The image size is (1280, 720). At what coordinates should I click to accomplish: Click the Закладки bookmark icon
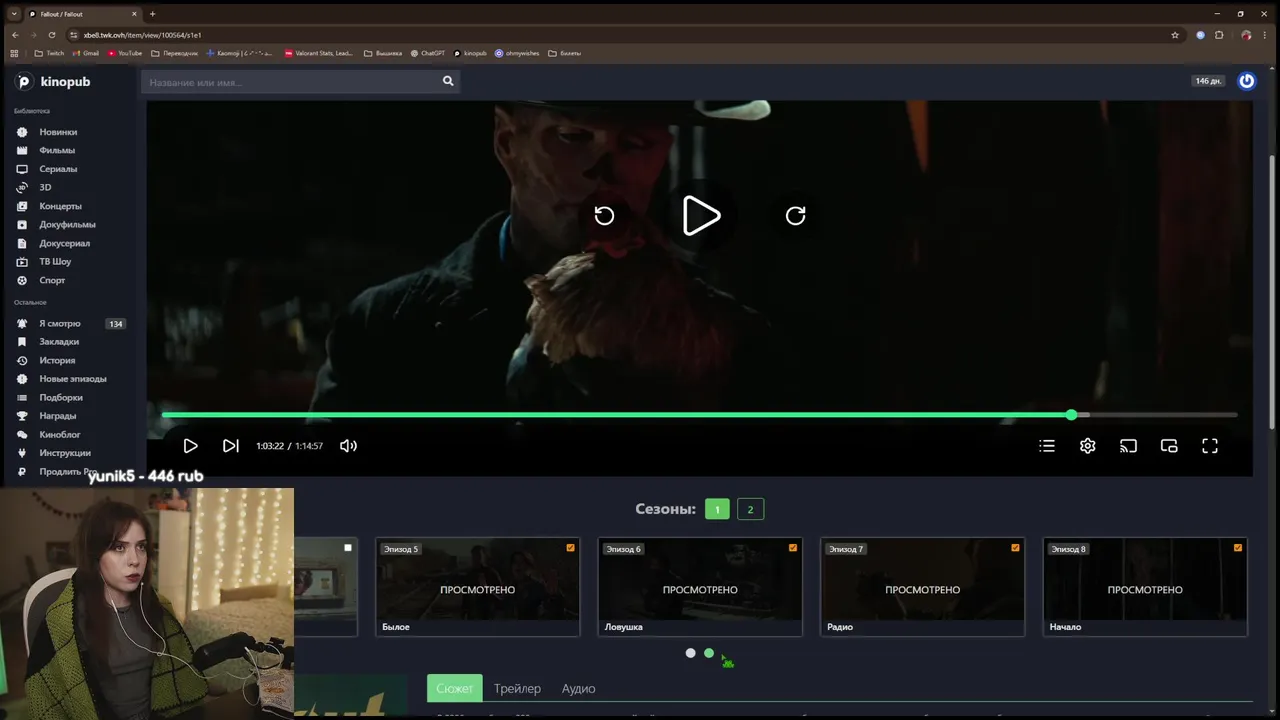tap(22, 342)
